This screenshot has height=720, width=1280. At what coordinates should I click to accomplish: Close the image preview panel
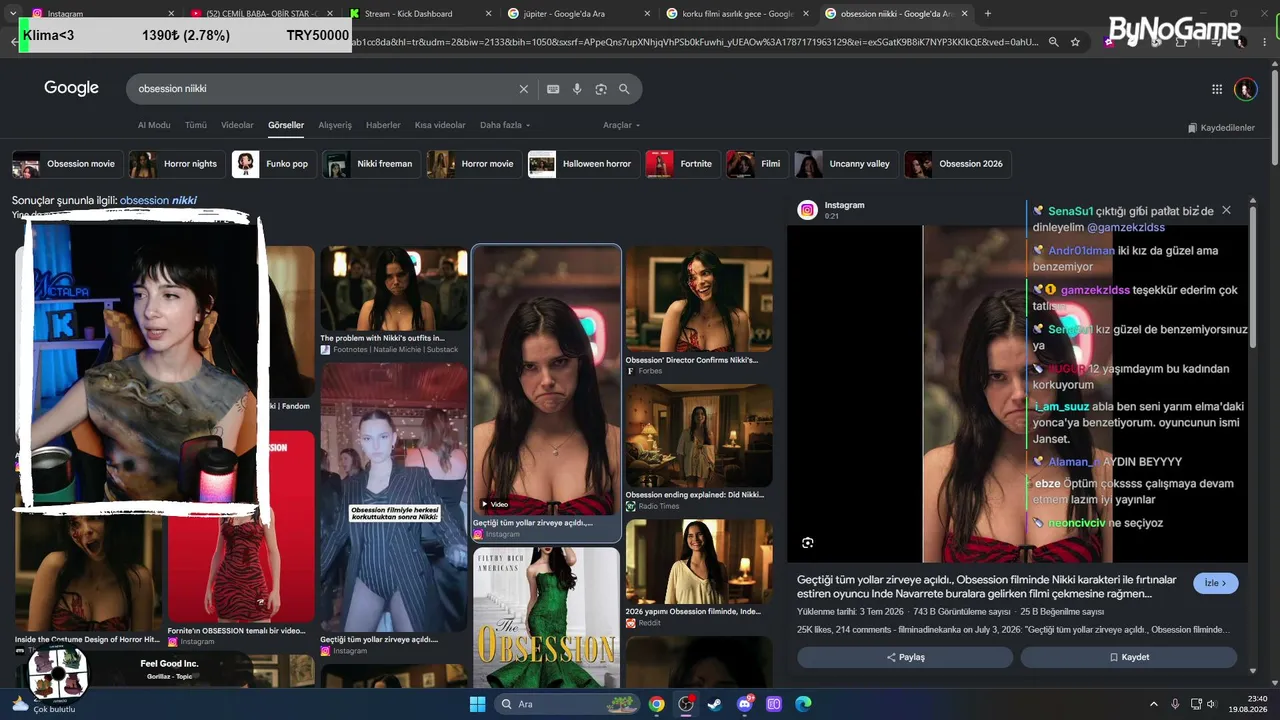coord(1226,210)
